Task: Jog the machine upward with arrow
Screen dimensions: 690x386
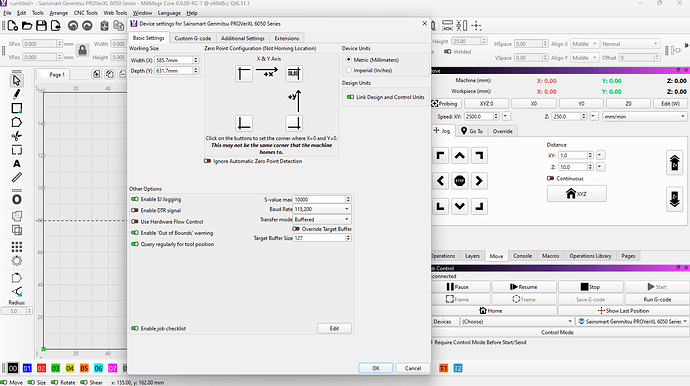Action: pos(460,155)
